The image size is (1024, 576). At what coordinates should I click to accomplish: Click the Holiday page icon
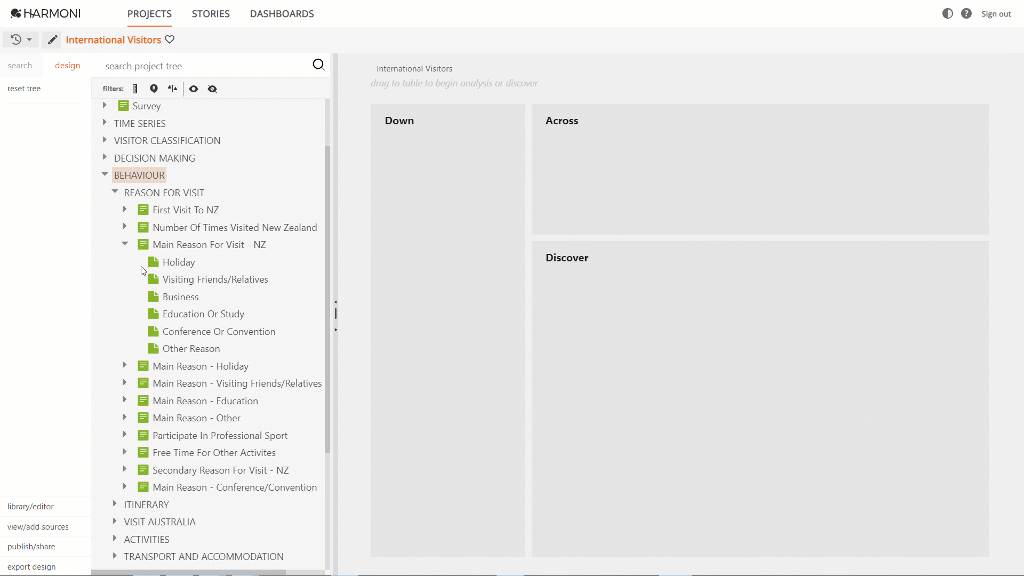[153, 262]
